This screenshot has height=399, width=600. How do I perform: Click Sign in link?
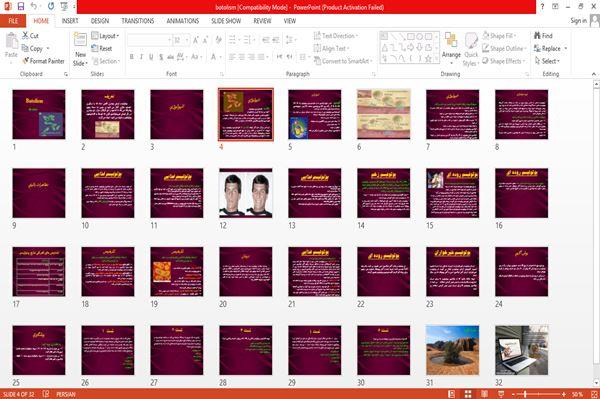(578, 21)
